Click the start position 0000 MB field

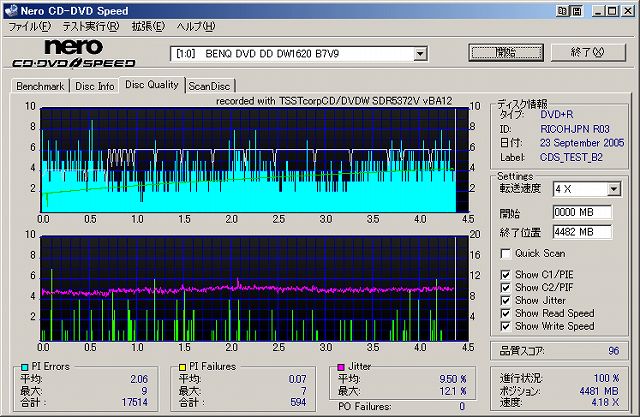[582, 212]
